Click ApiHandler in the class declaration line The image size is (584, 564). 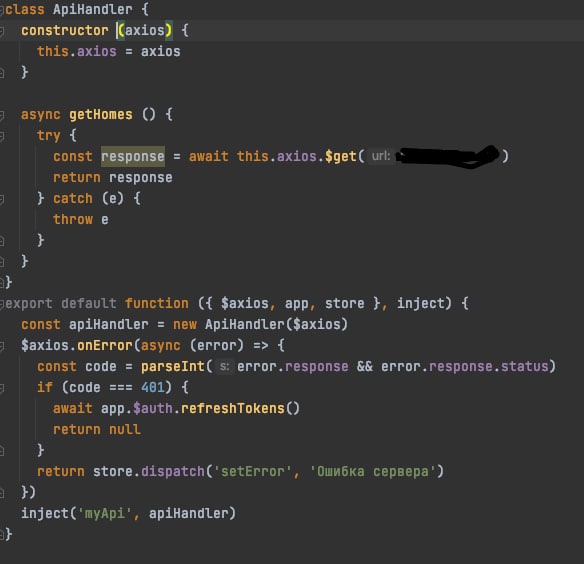pyautogui.click(x=92, y=10)
